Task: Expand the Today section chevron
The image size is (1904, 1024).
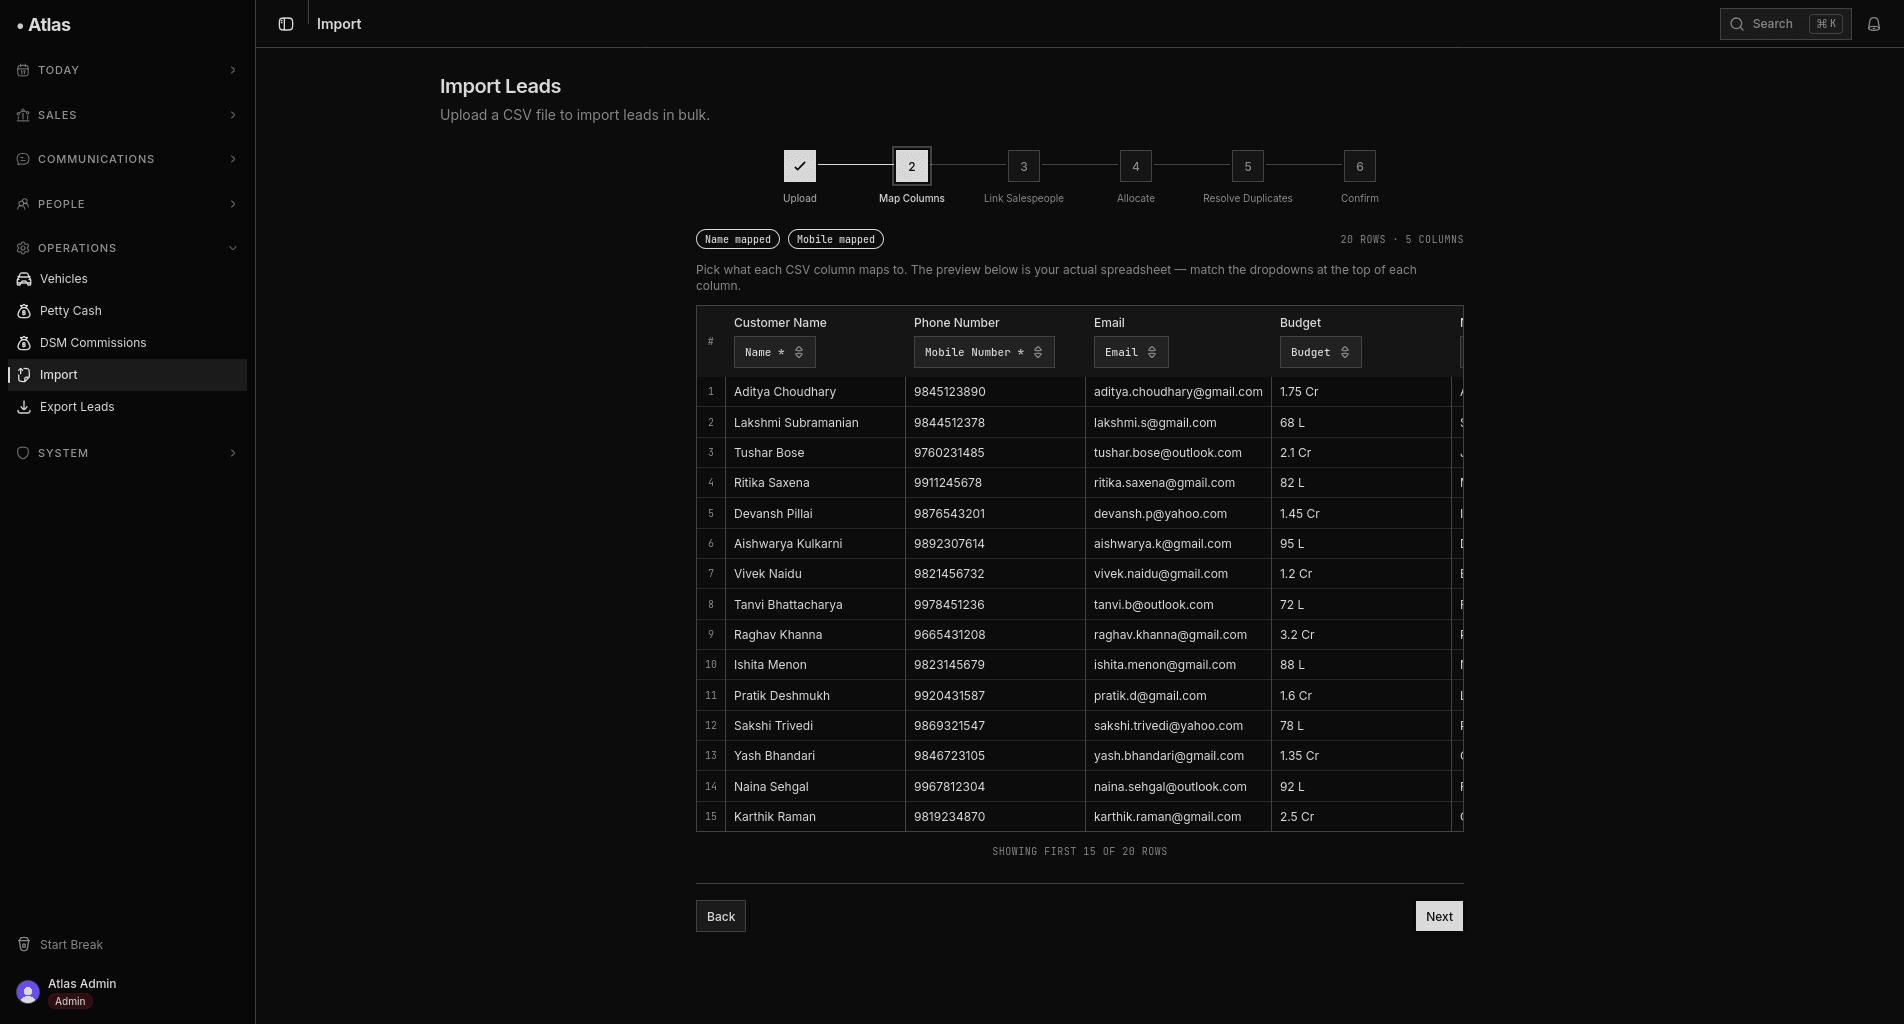Action: pos(233,70)
